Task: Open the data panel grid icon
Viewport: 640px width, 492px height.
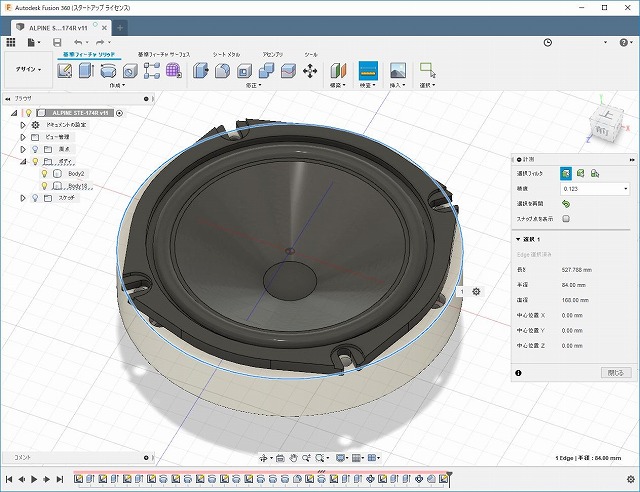Action: coord(11,42)
